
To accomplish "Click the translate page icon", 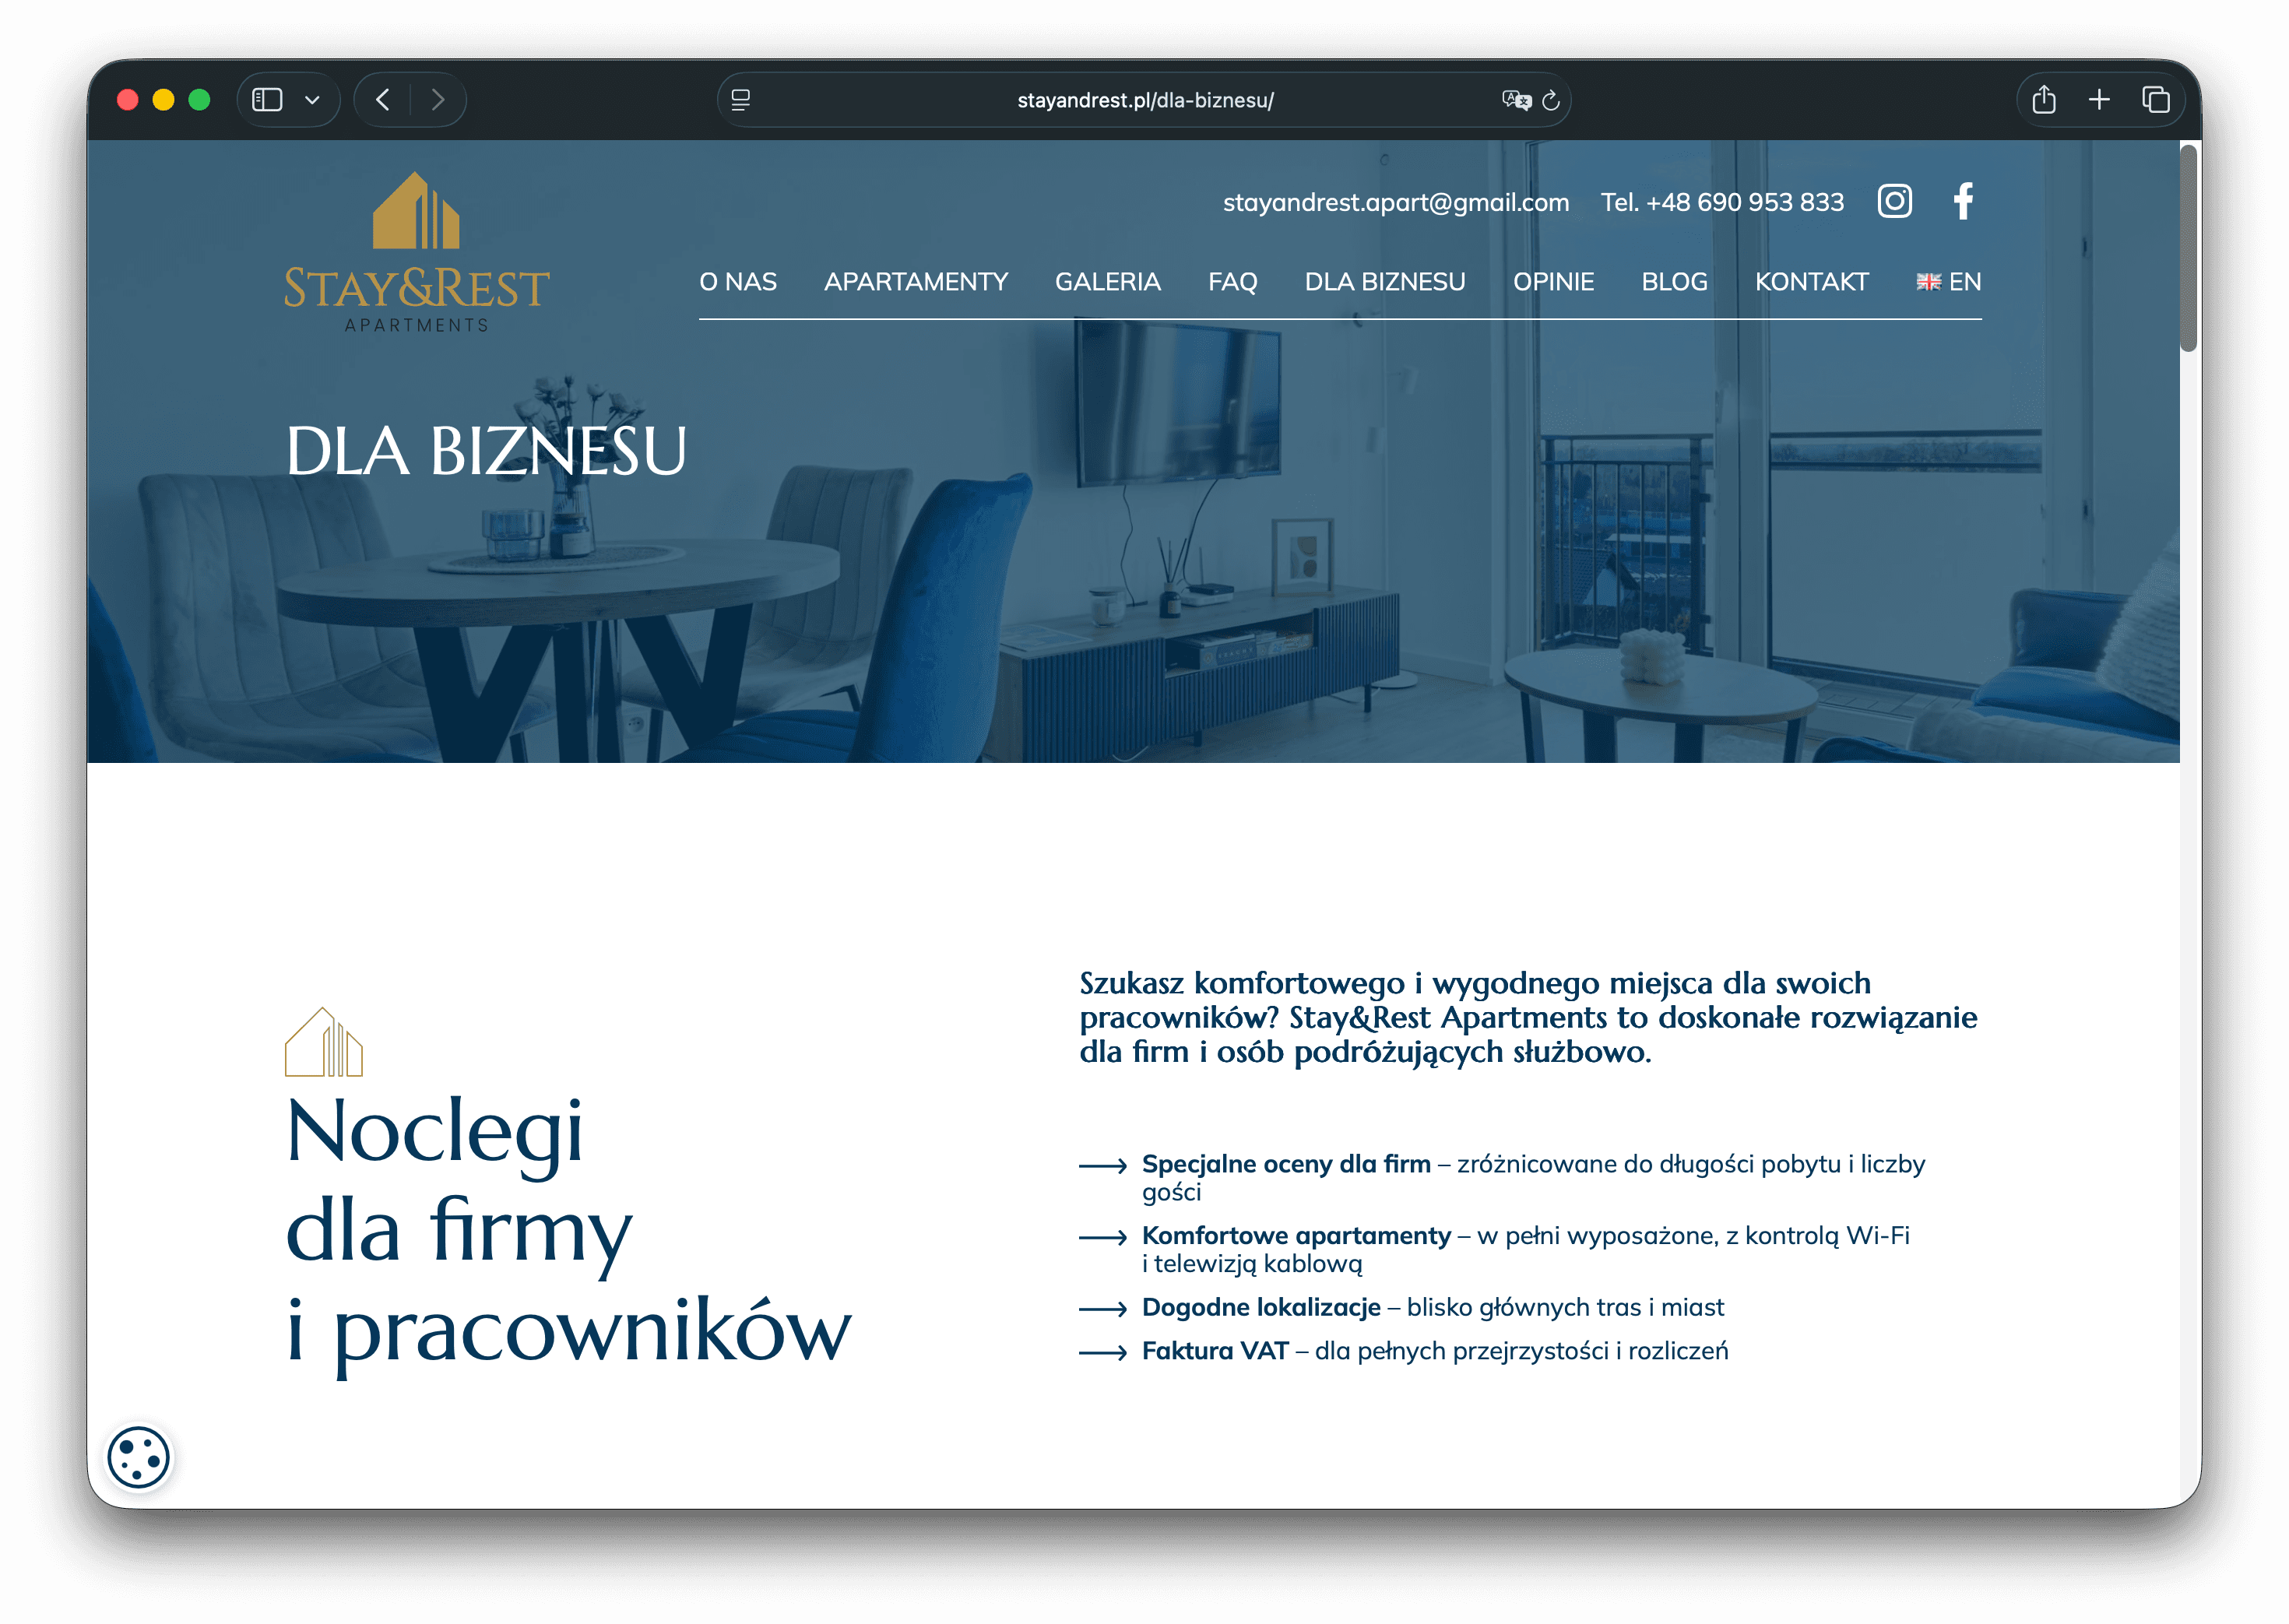I will pos(1516,100).
